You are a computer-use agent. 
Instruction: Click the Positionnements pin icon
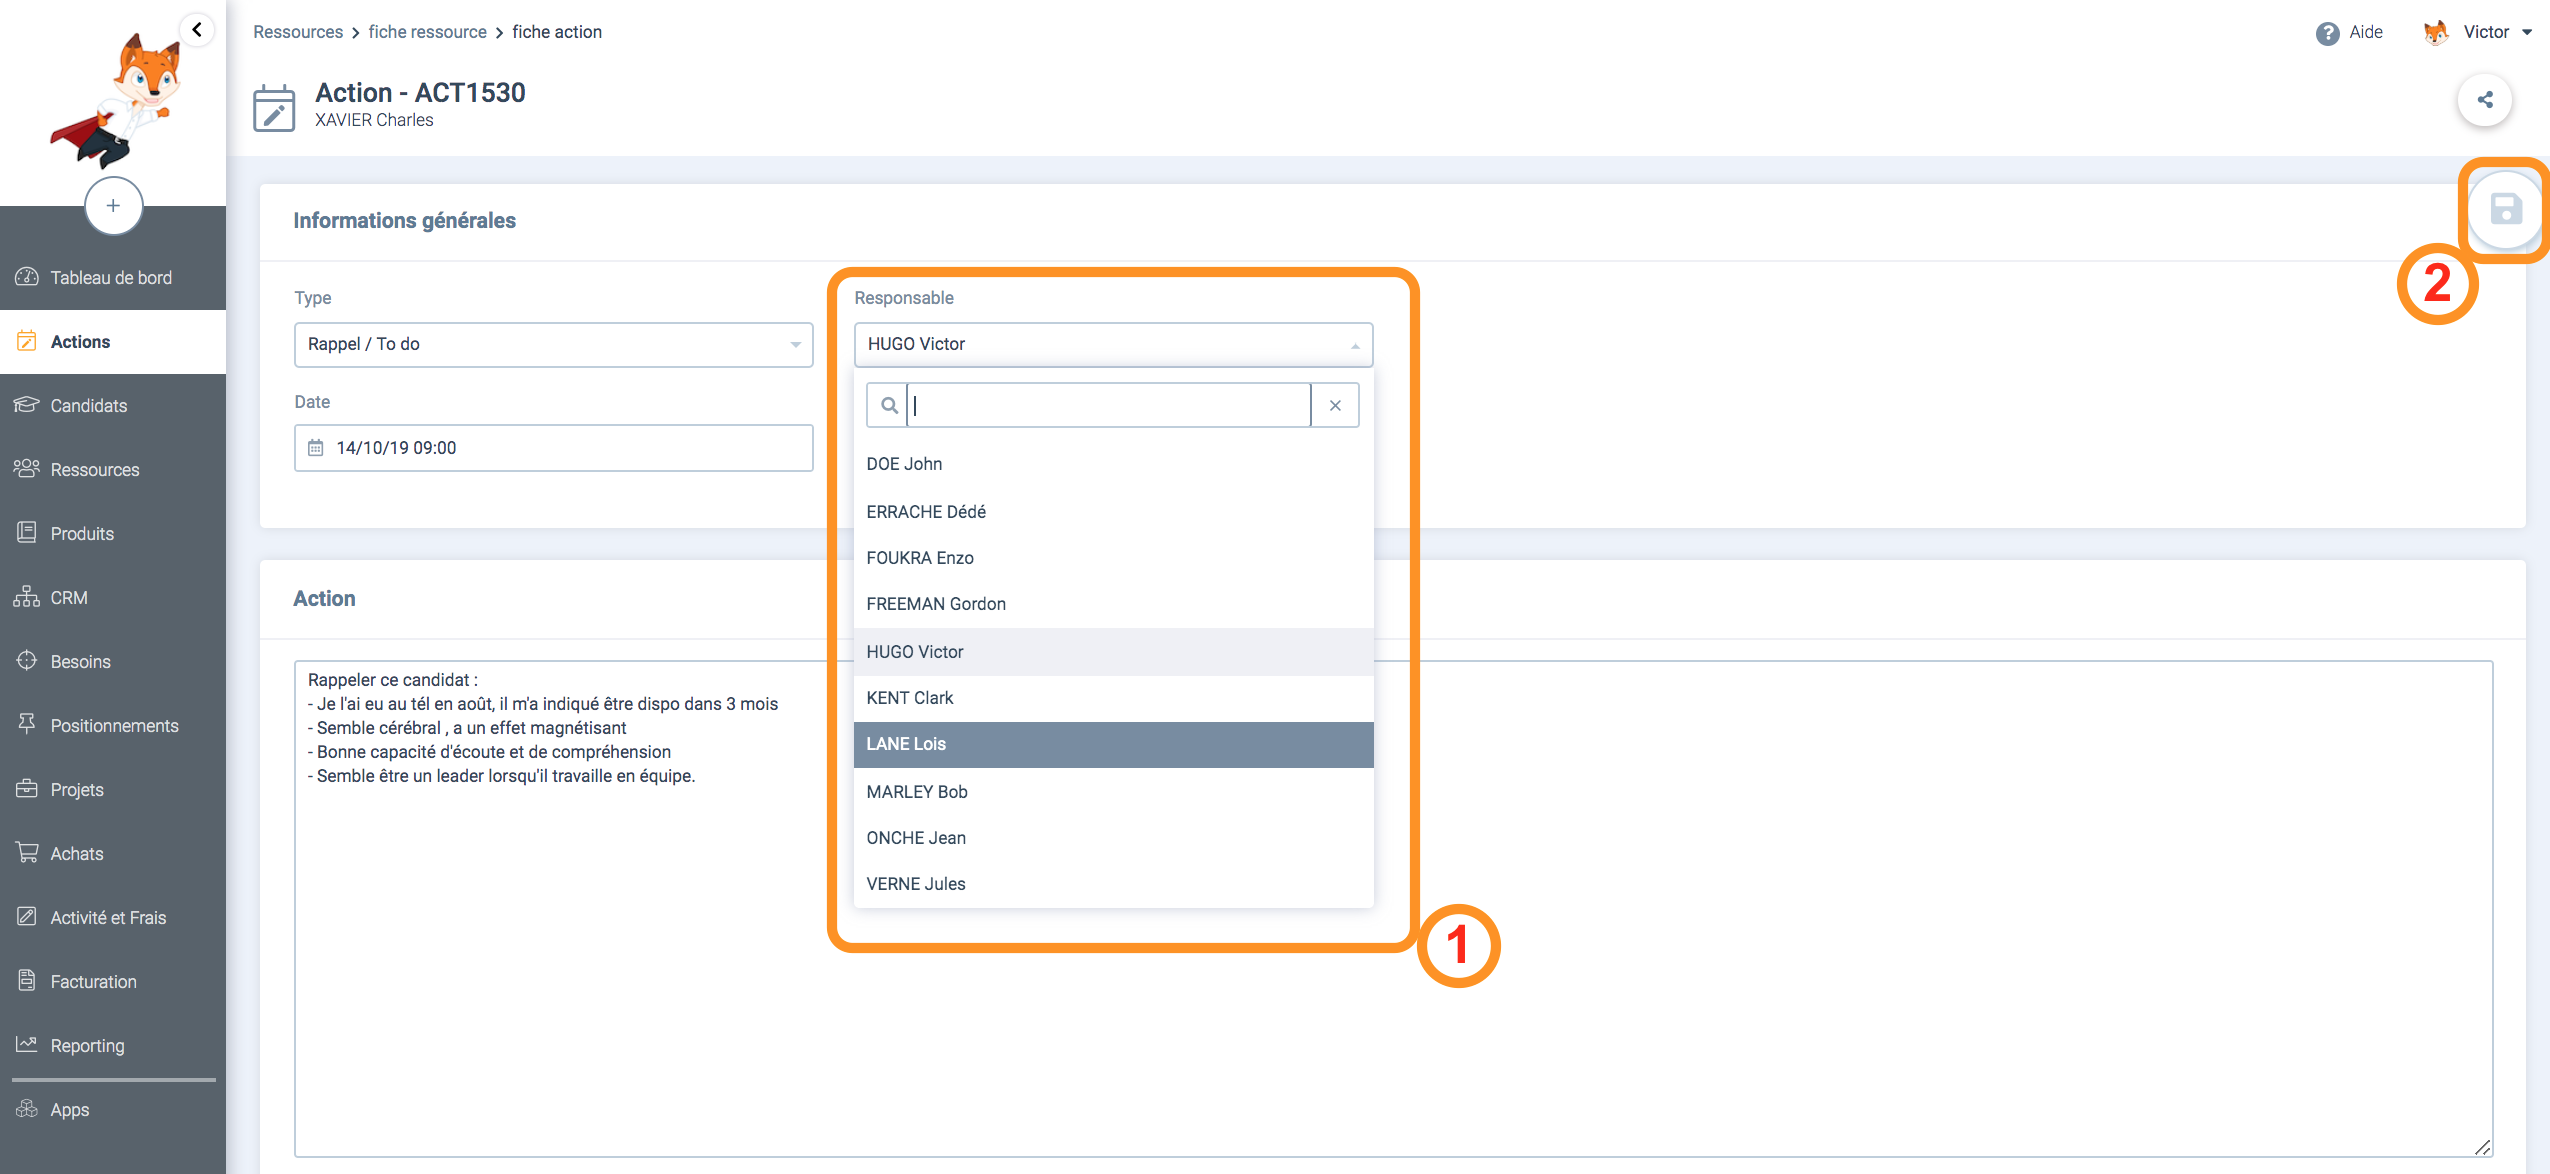click(x=27, y=724)
